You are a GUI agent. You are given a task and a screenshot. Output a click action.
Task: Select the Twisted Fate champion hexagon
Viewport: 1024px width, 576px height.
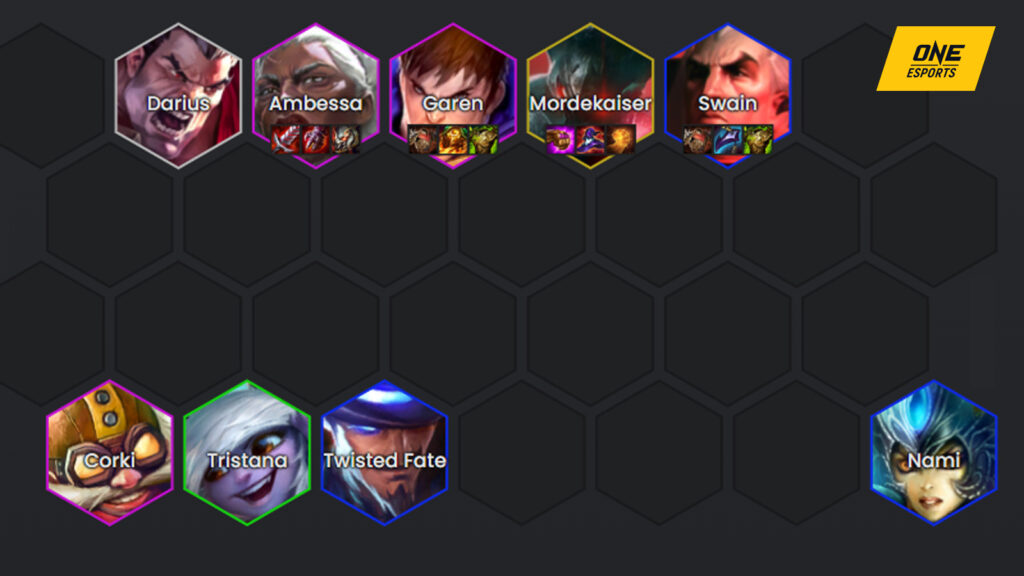[385, 453]
